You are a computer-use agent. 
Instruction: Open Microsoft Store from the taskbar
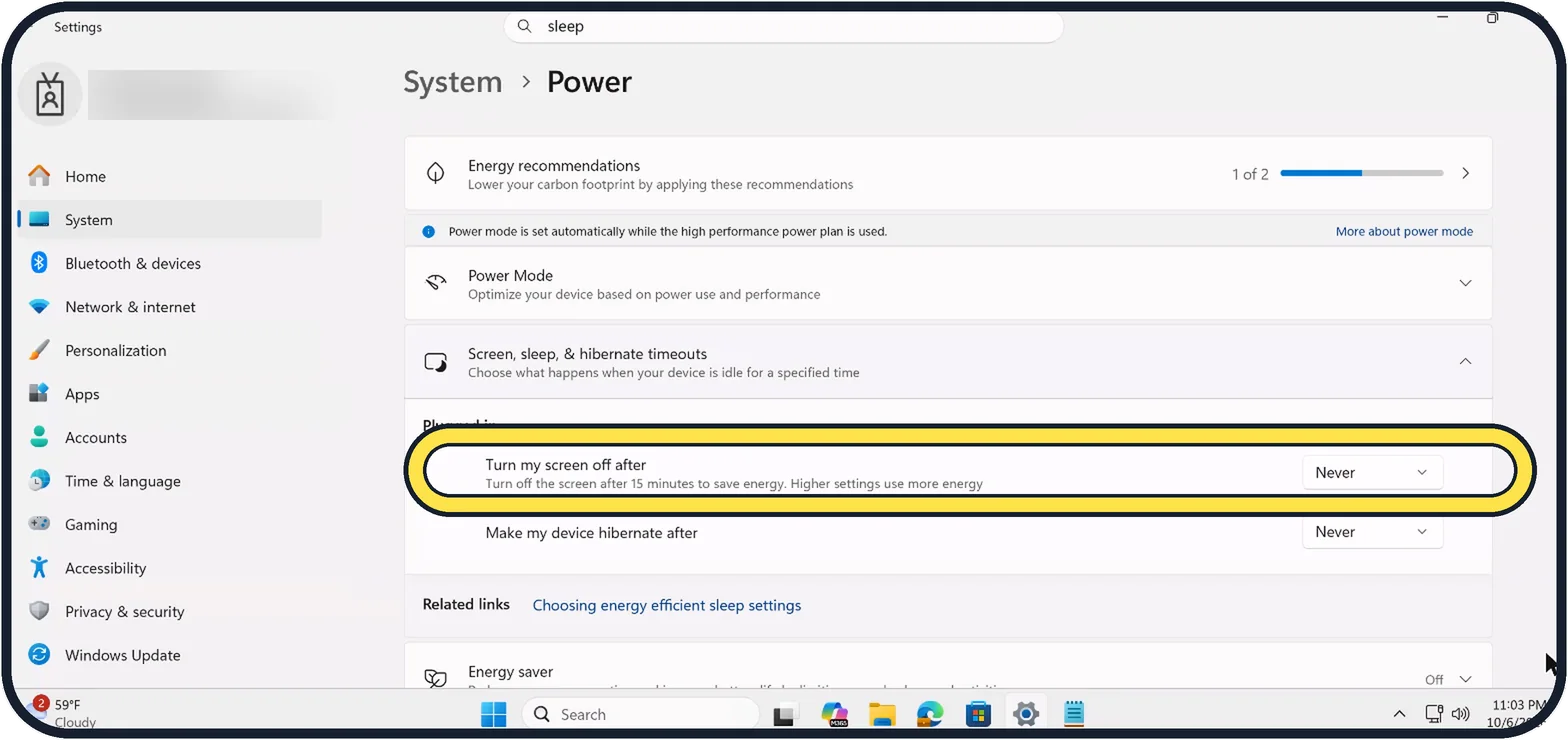tap(978, 714)
